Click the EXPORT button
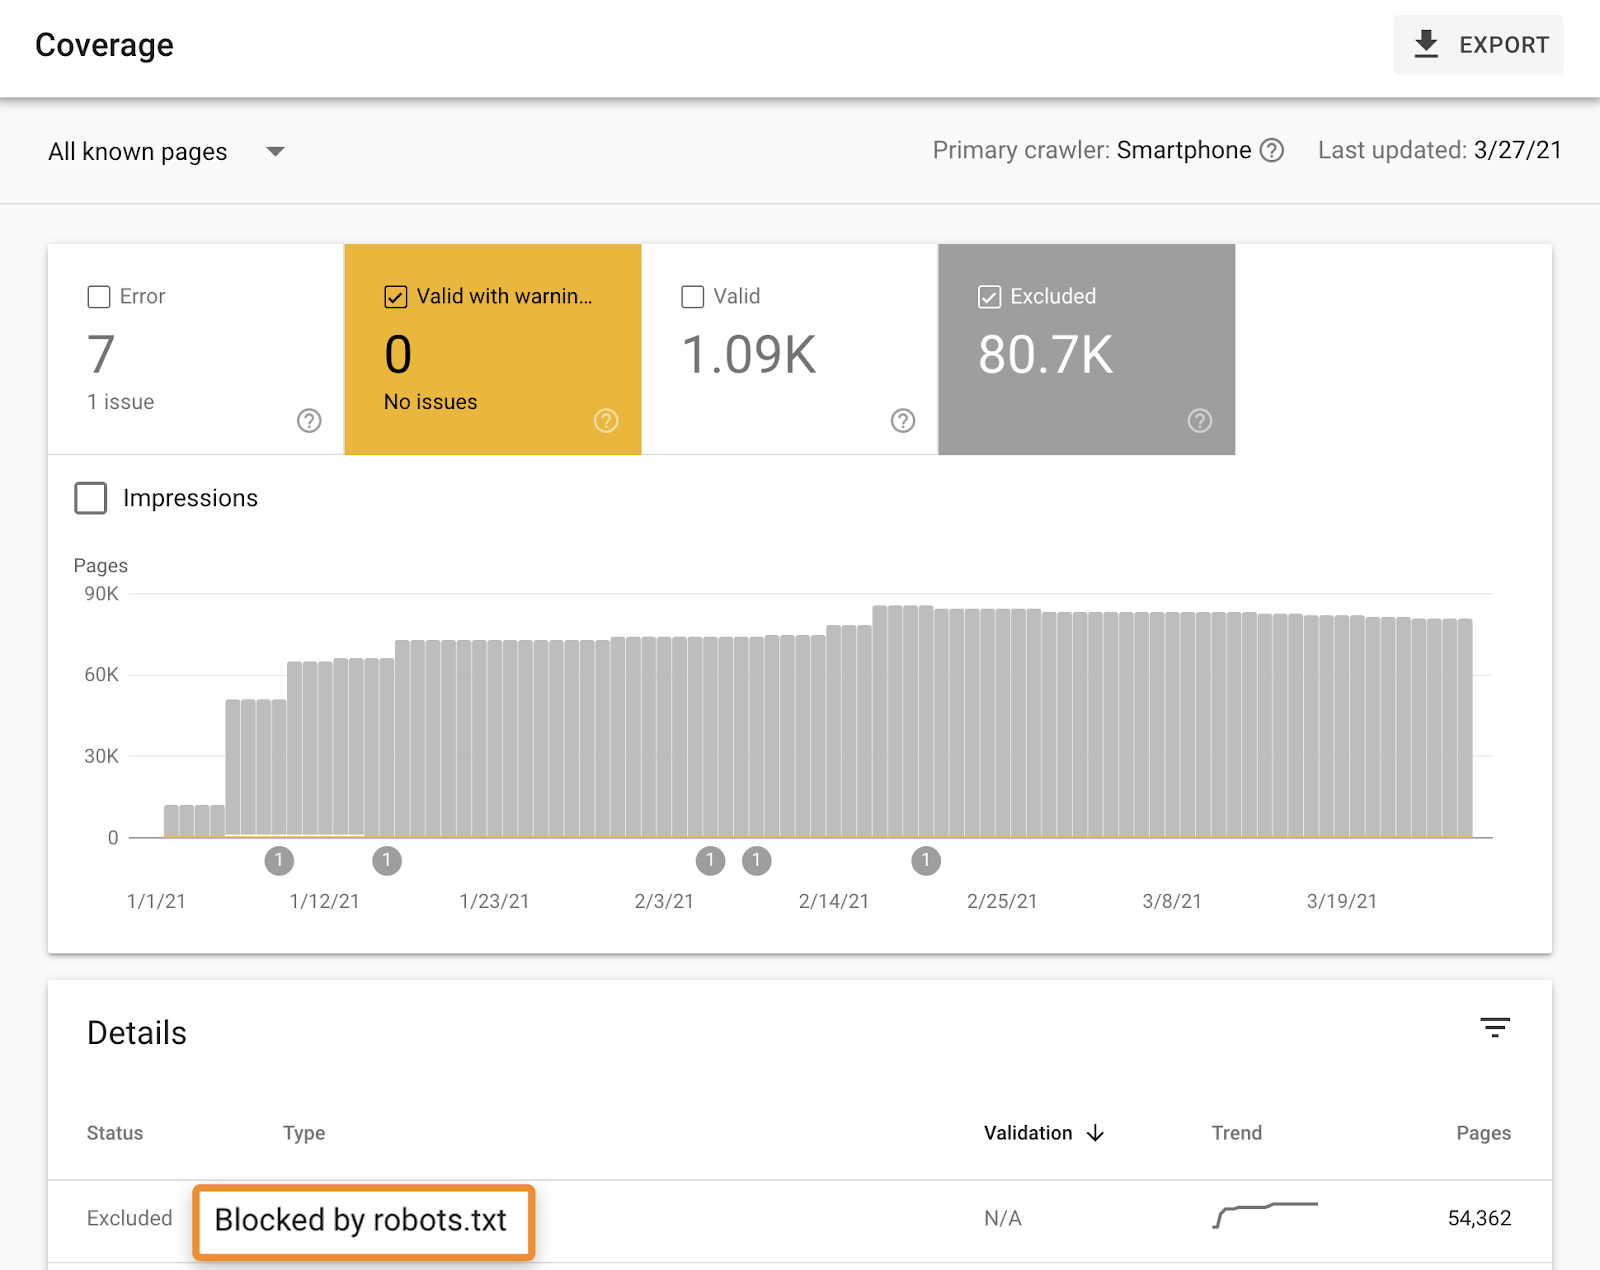 1478,45
